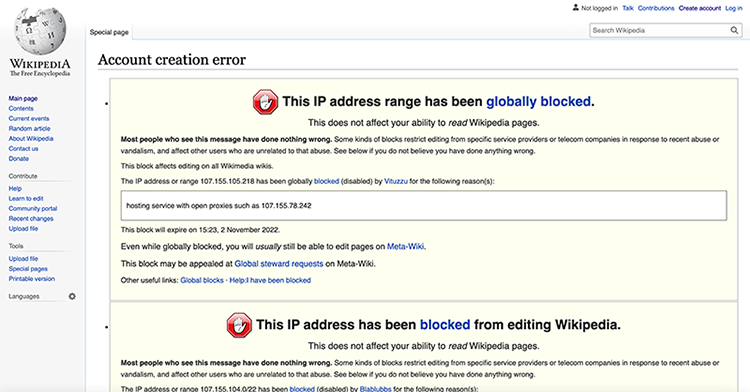Click the 'This block will expire on 15:23' text

pyautogui.click(x=200, y=230)
